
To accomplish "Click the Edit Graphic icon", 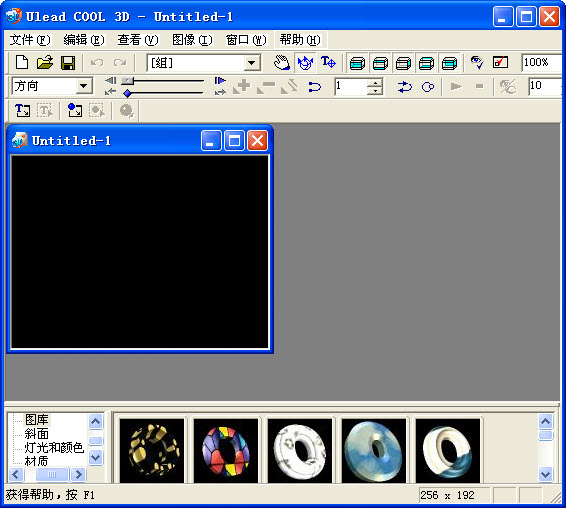I will click(x=97, y=110).
